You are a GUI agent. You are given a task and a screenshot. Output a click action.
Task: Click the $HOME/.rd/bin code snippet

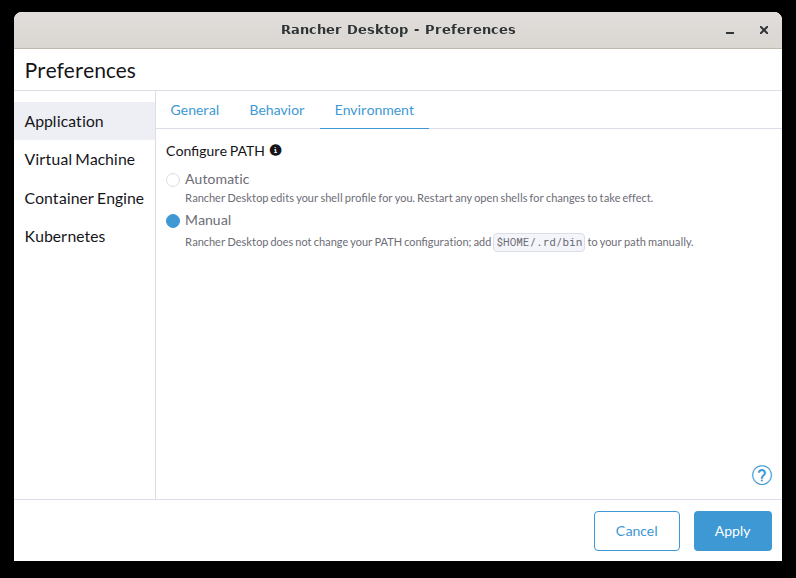pyautogui.click(x=539, y=242)
